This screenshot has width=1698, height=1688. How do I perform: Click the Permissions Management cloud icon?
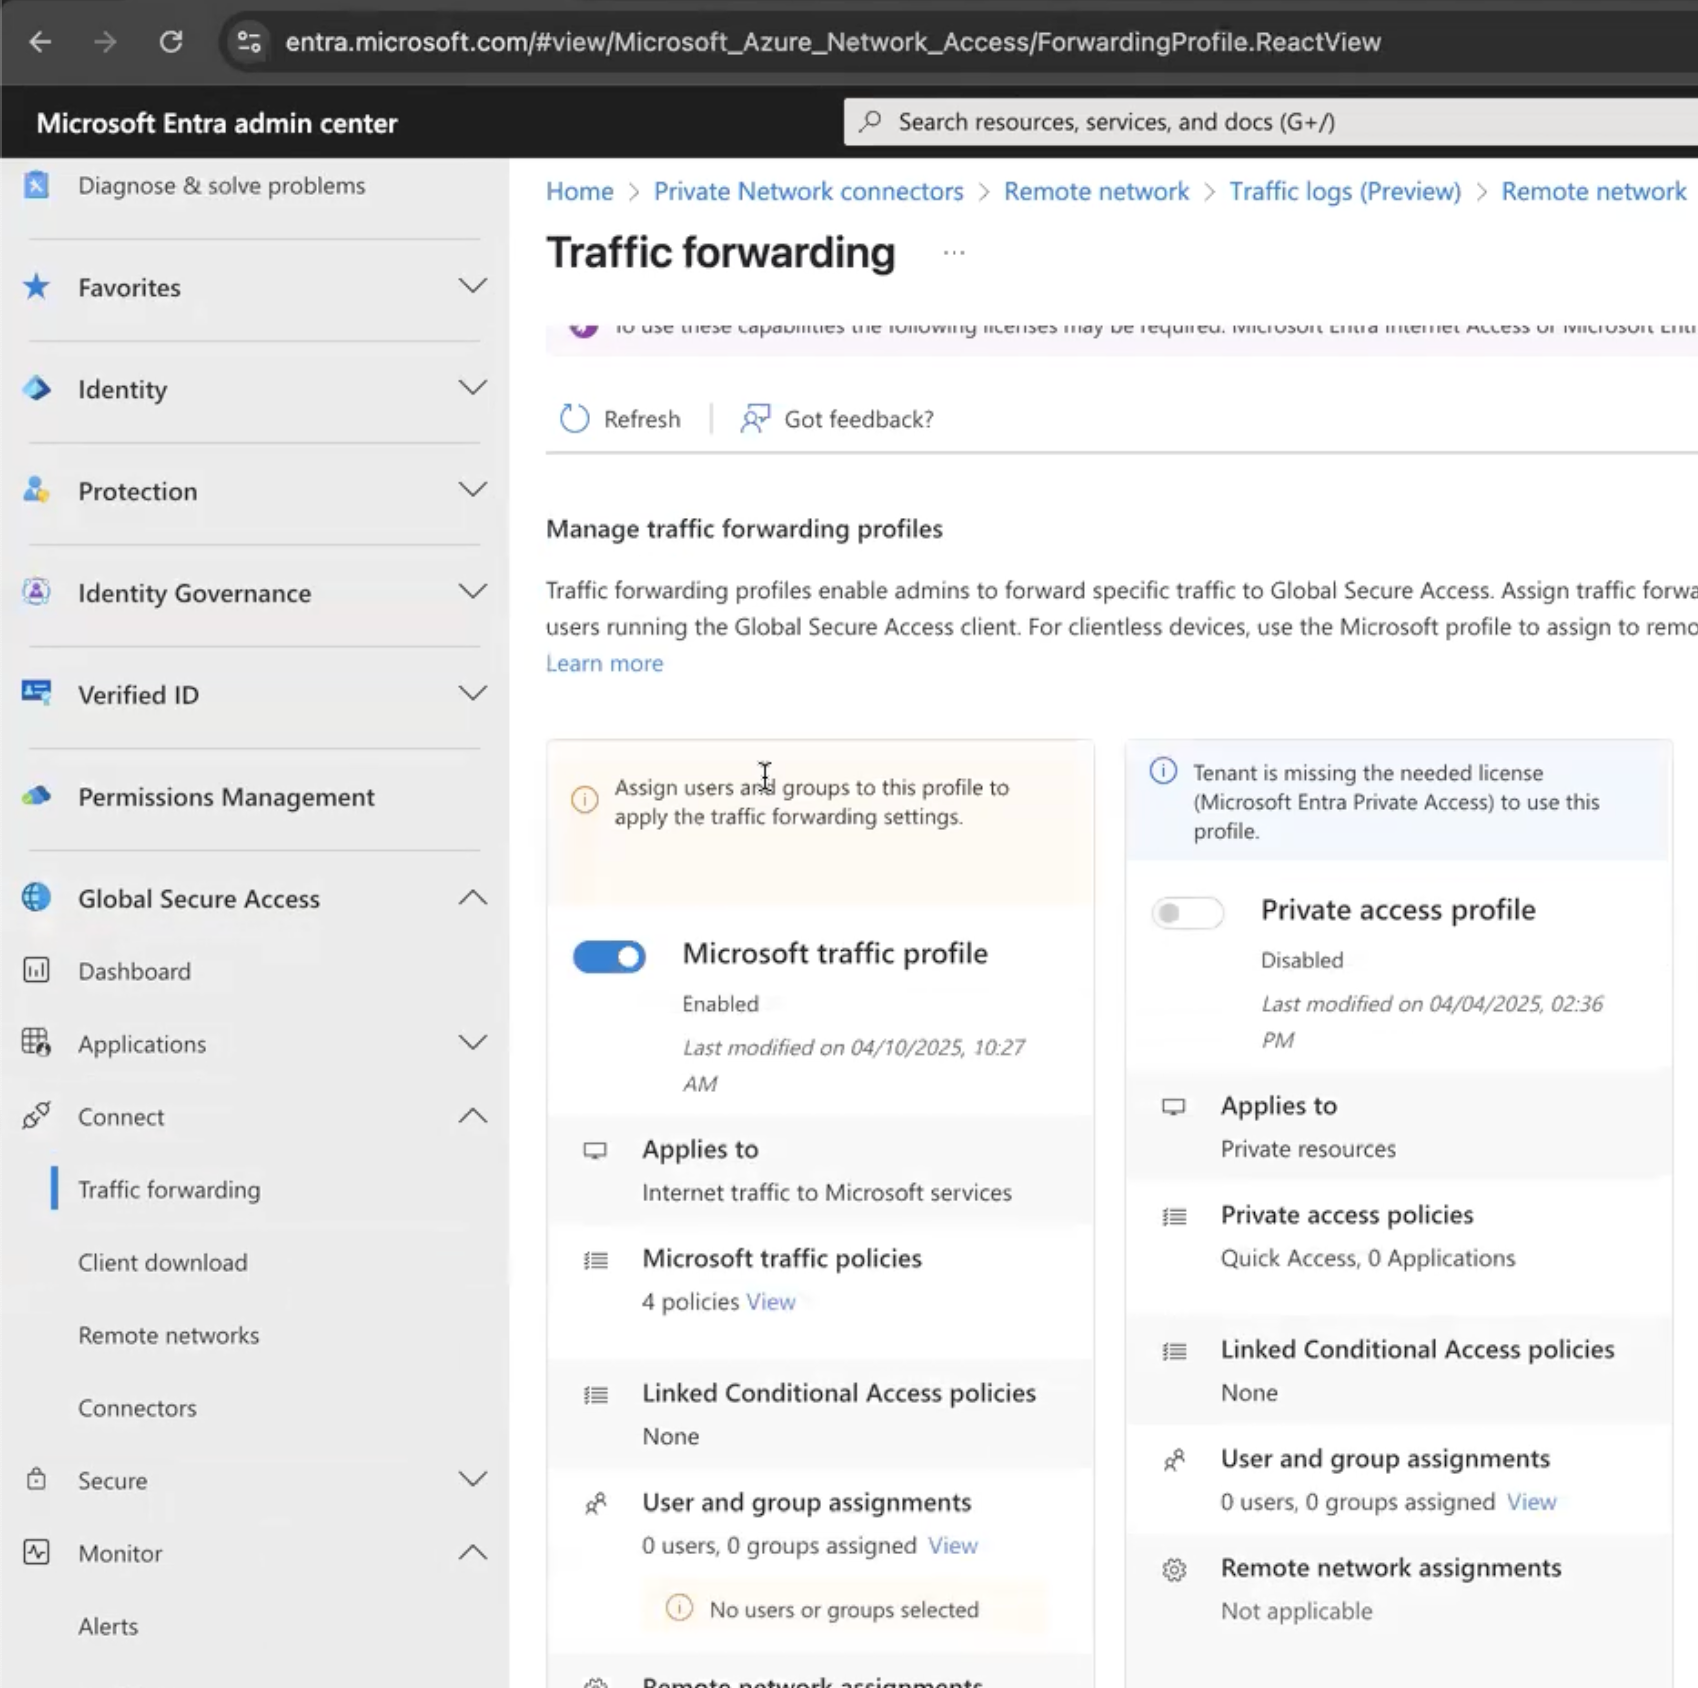pos(37,797)
